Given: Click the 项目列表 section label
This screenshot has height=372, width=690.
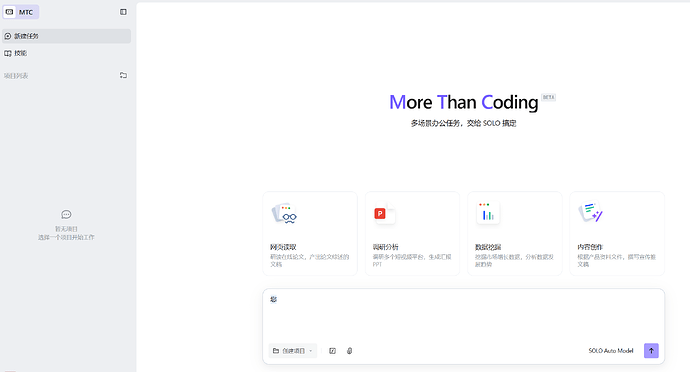Looking at the screenshot, I should pyautogui.click(x=16, y=76).
